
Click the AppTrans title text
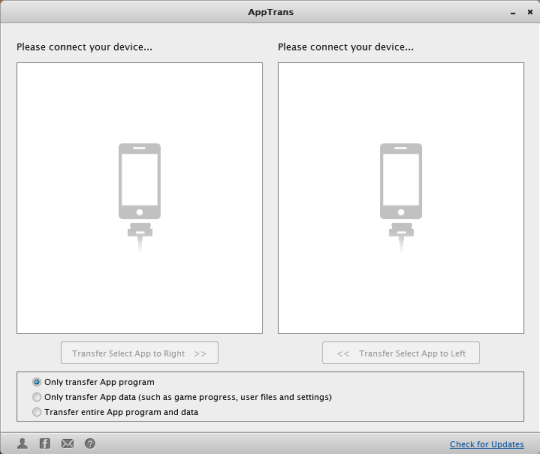pyautogui.click(x=271, y=12)
